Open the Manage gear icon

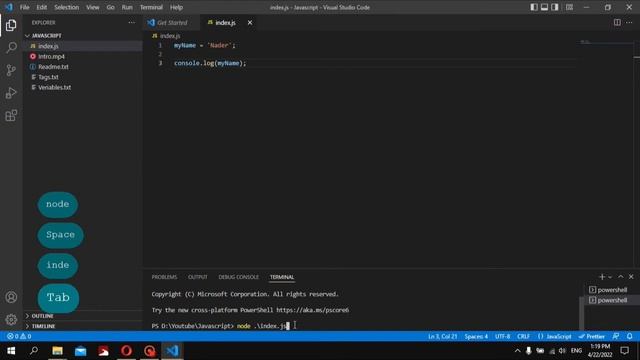11,320
